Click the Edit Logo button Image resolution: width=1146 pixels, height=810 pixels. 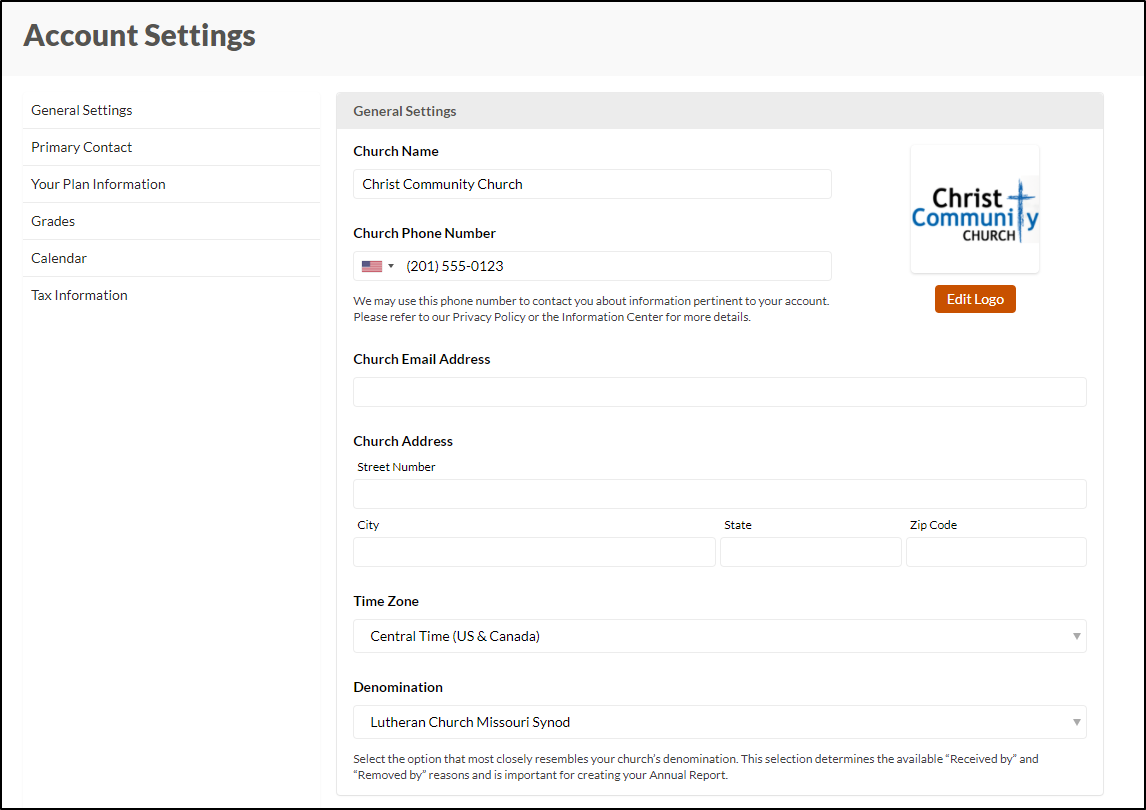pyautogui.click(x=975, y=299)
